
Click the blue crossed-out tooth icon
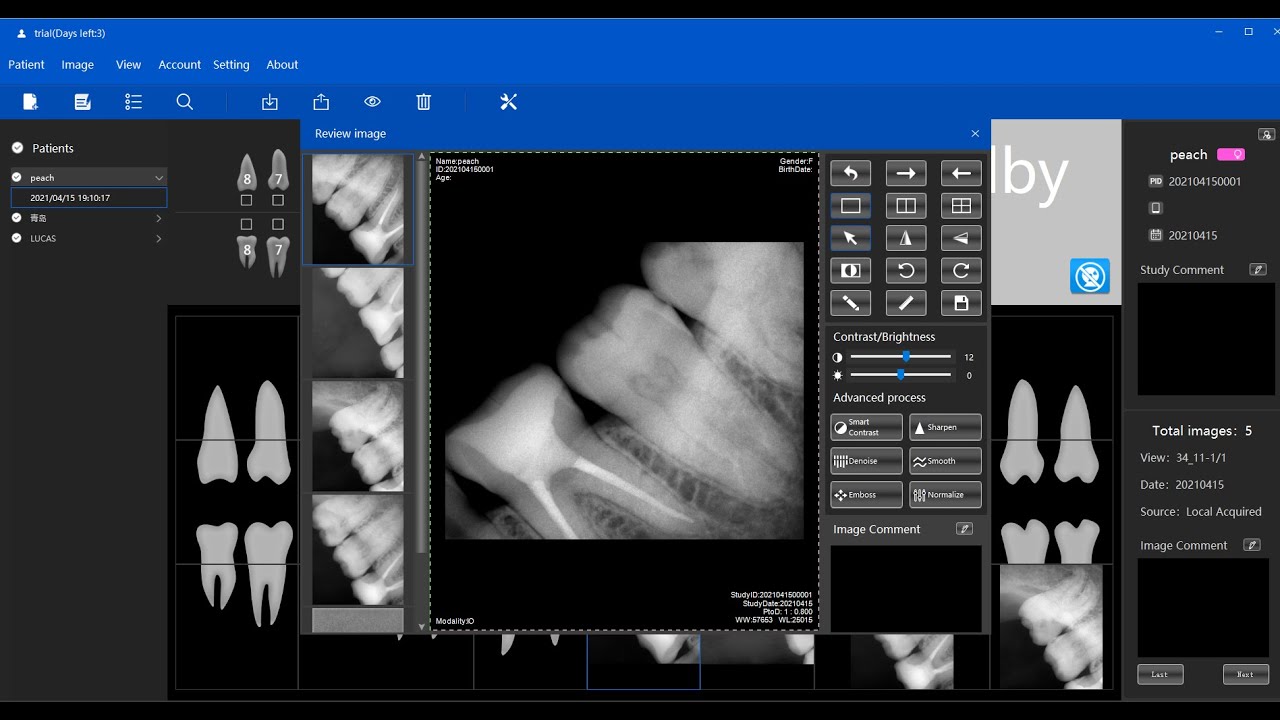coord(1089,276)
